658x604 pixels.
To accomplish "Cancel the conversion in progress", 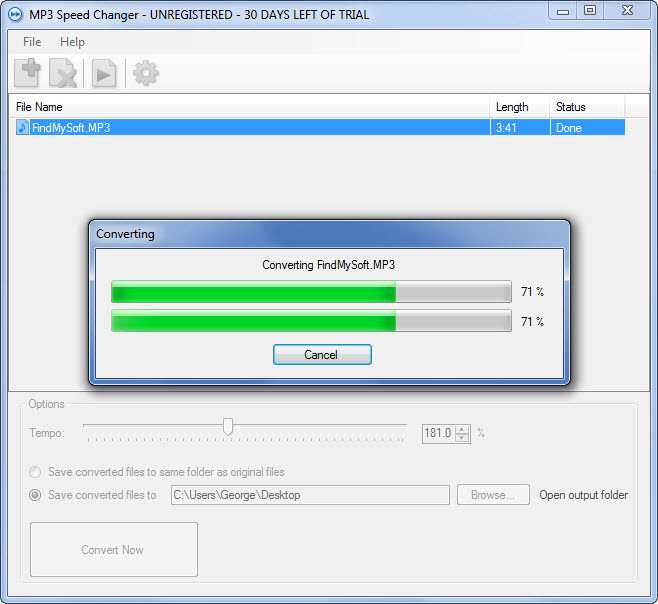I will pos(322,355).
